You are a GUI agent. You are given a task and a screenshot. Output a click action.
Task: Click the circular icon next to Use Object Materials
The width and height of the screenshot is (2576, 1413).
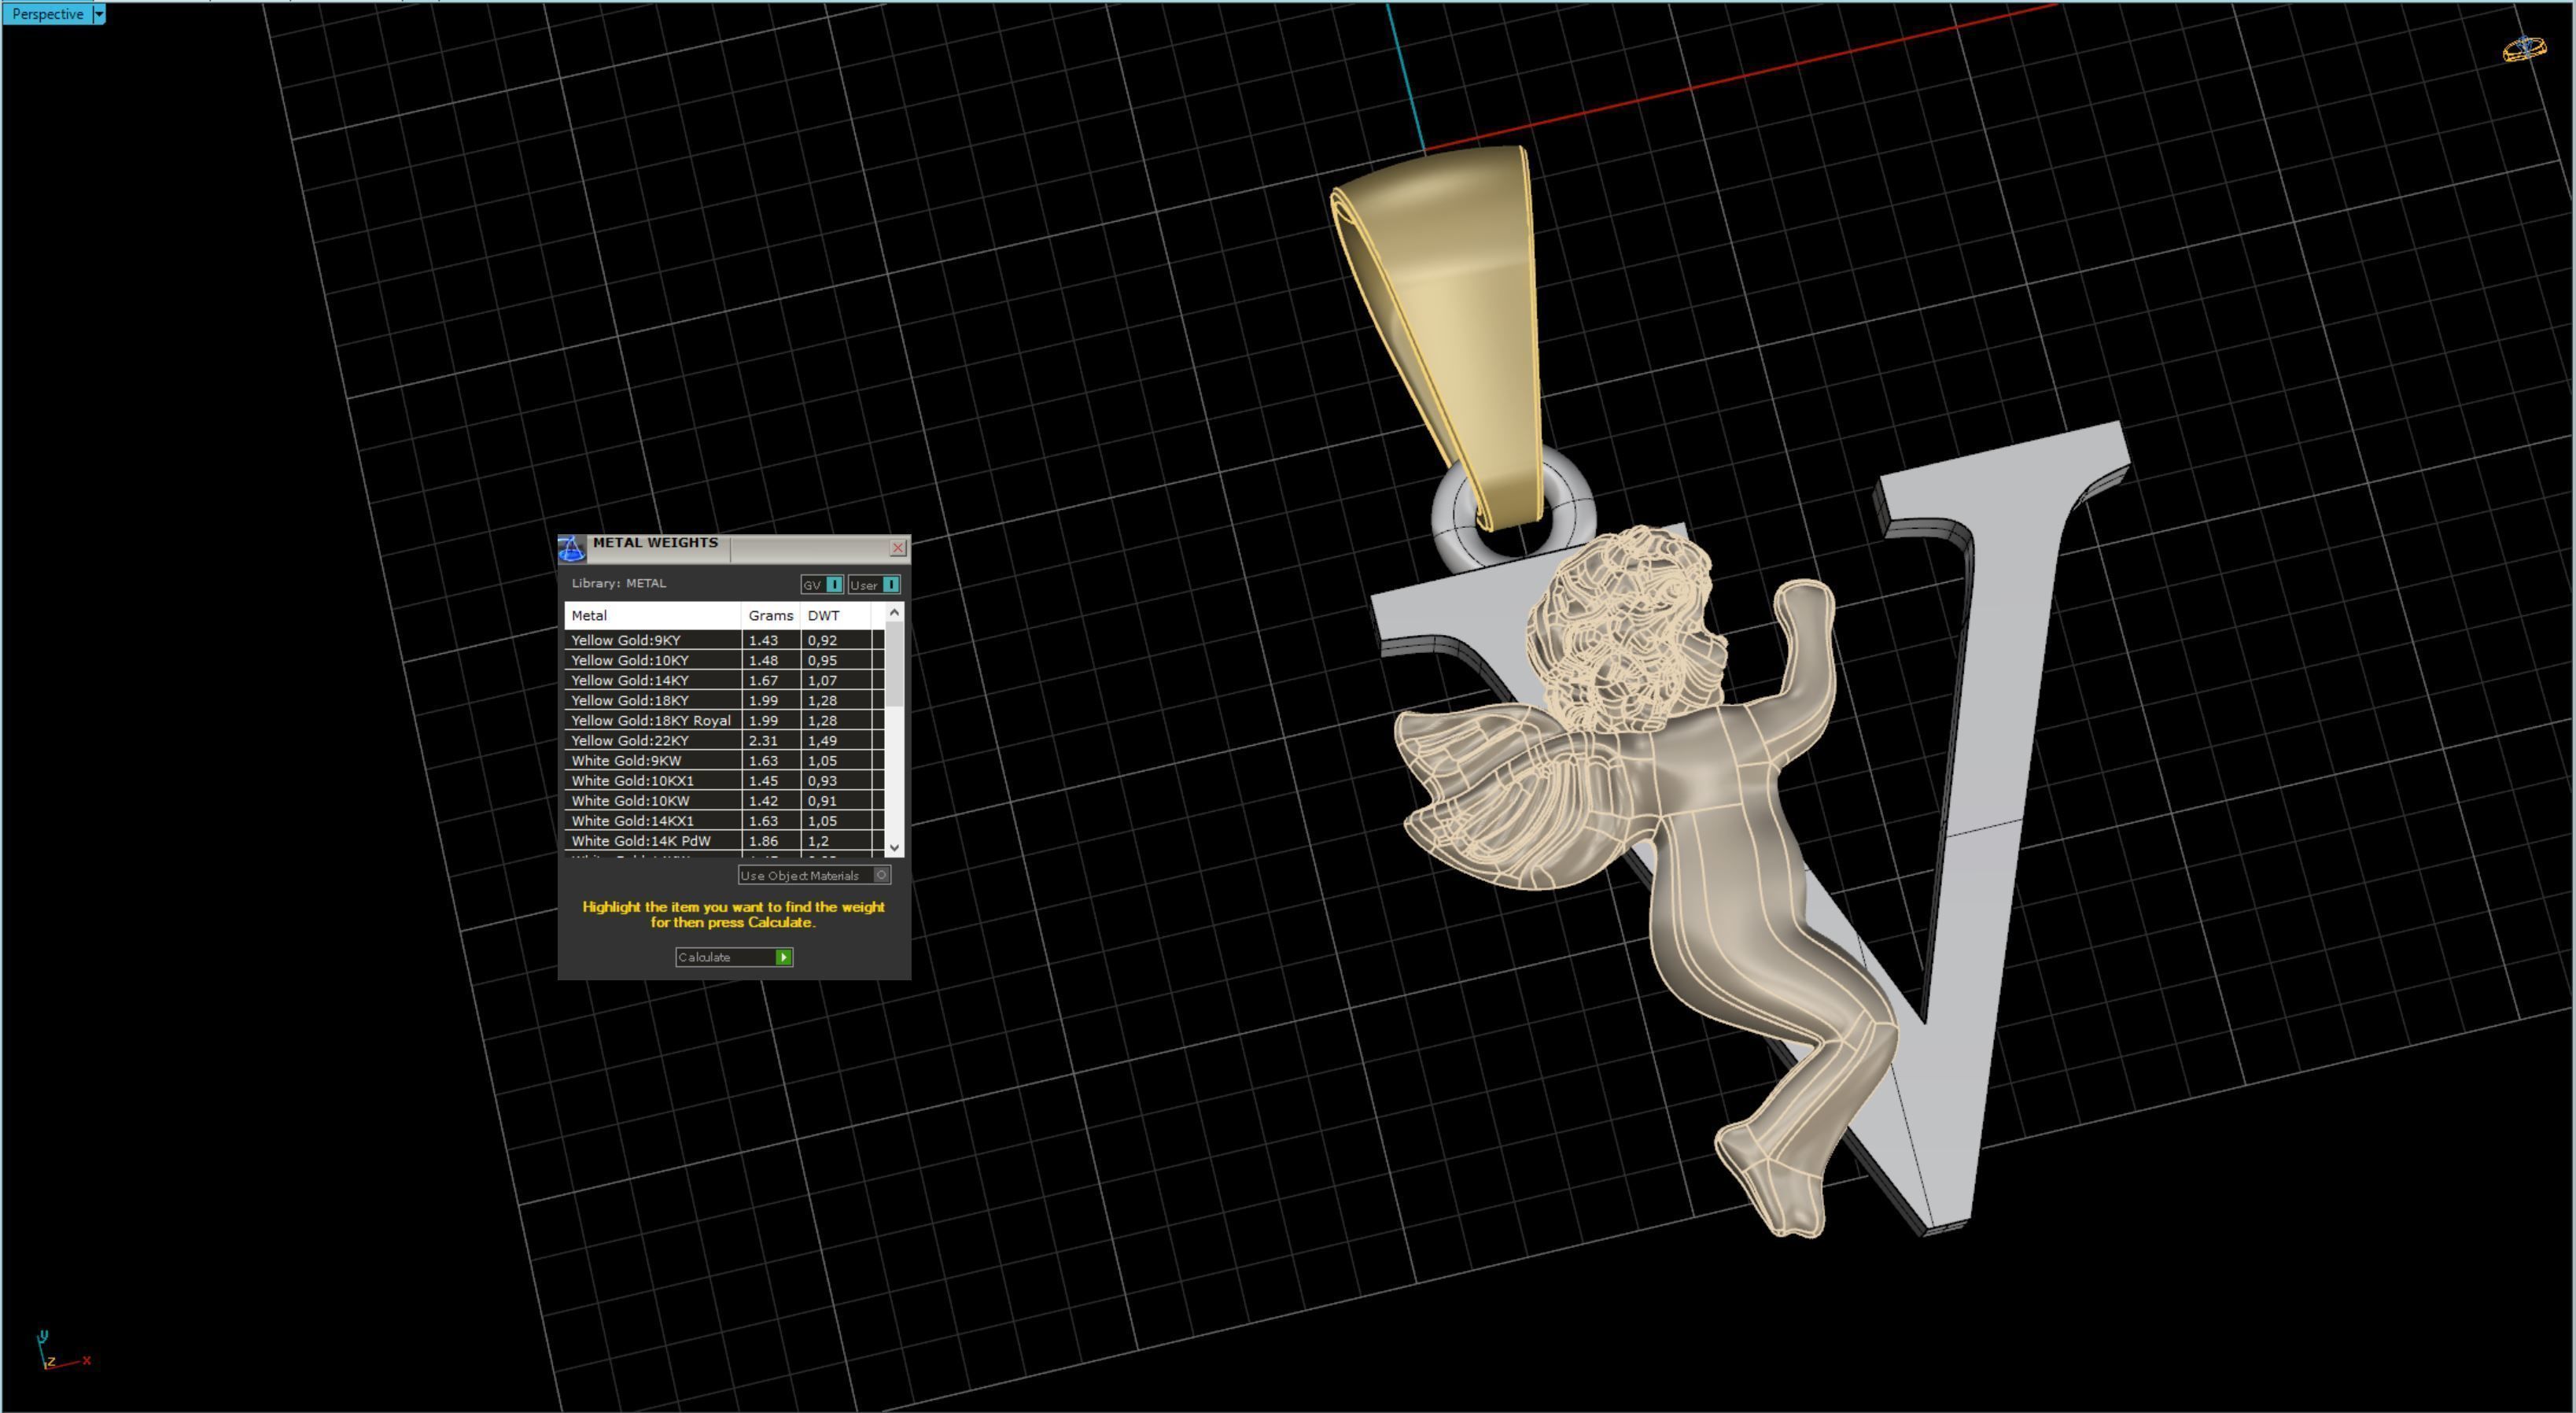881,875
